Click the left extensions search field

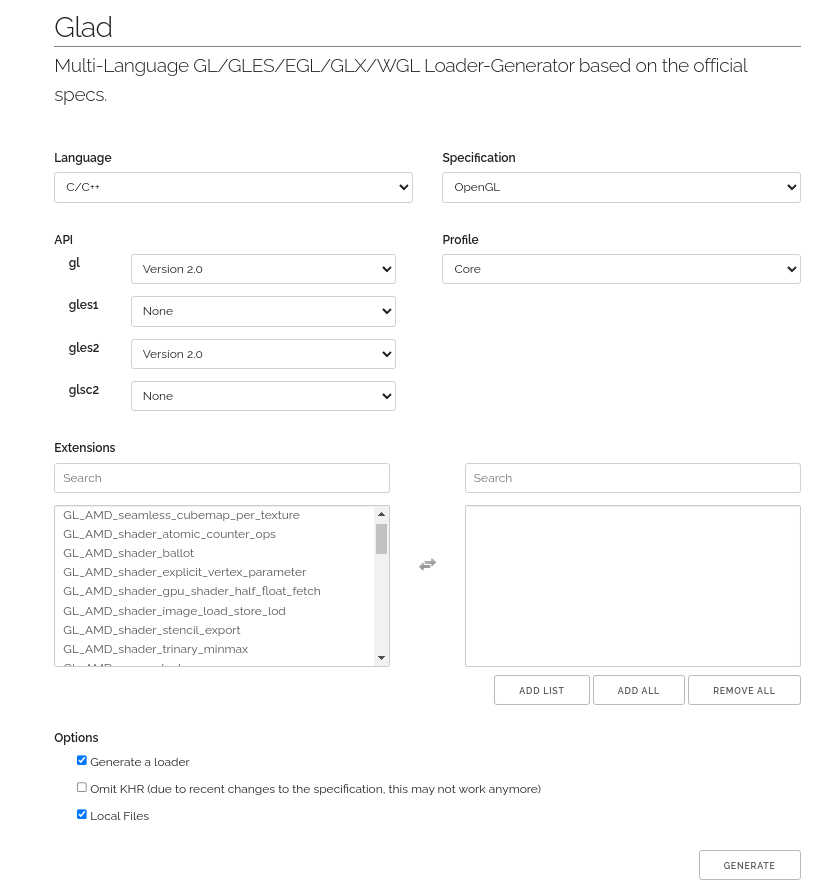pyautogui.click(x=222, y=478)
